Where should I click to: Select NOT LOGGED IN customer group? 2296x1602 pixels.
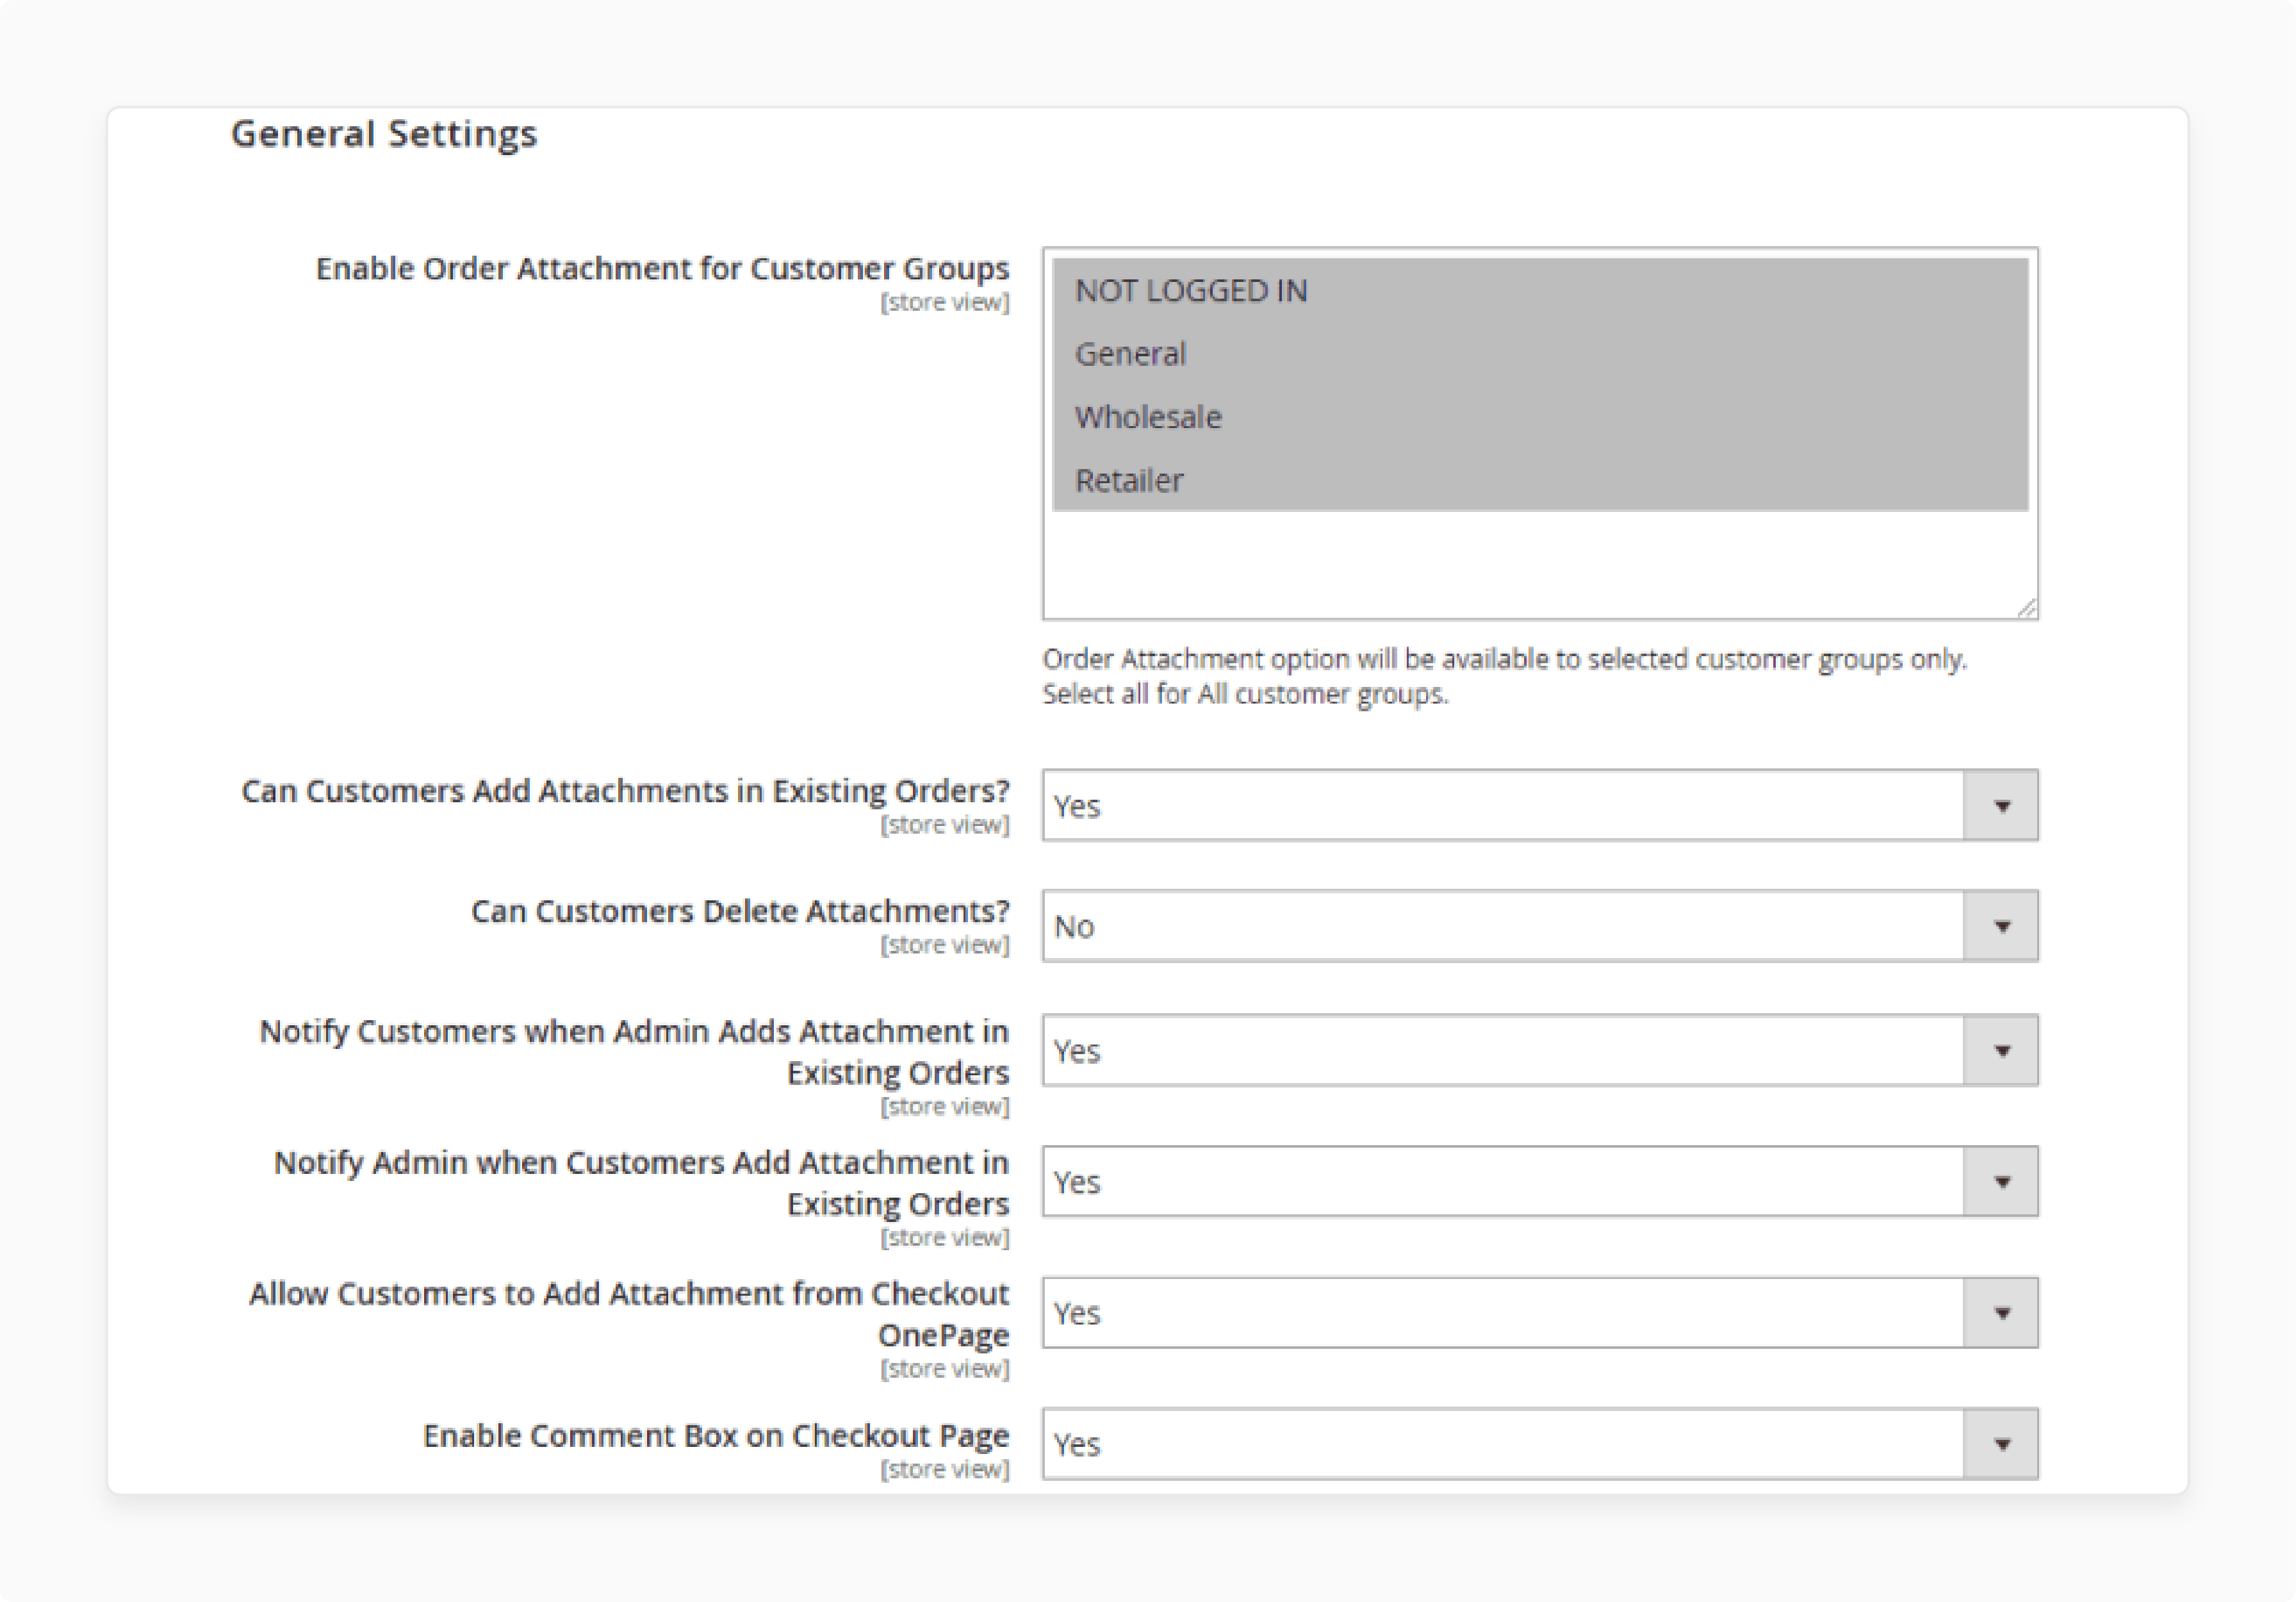coord(1540,290)
